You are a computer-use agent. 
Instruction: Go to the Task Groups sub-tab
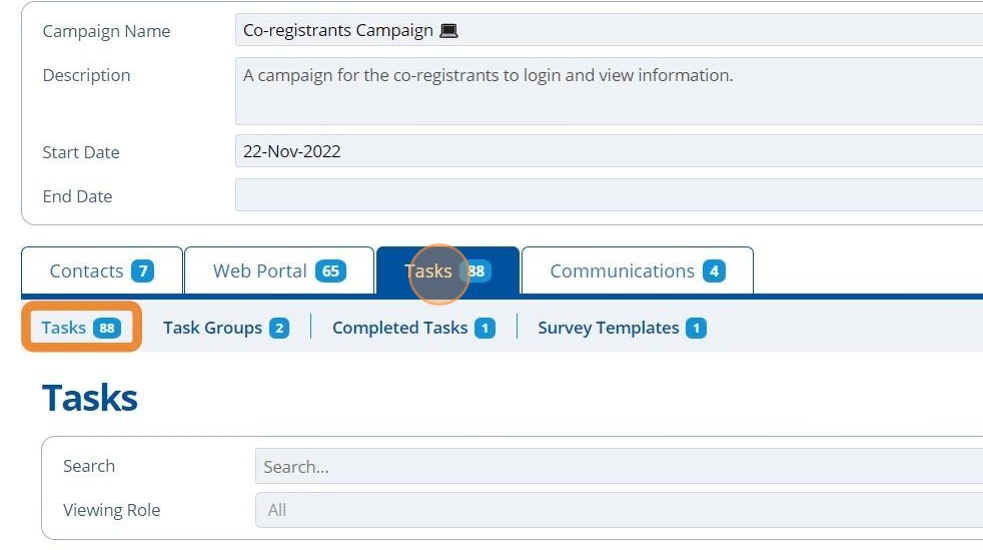click(x=212, y=328)
